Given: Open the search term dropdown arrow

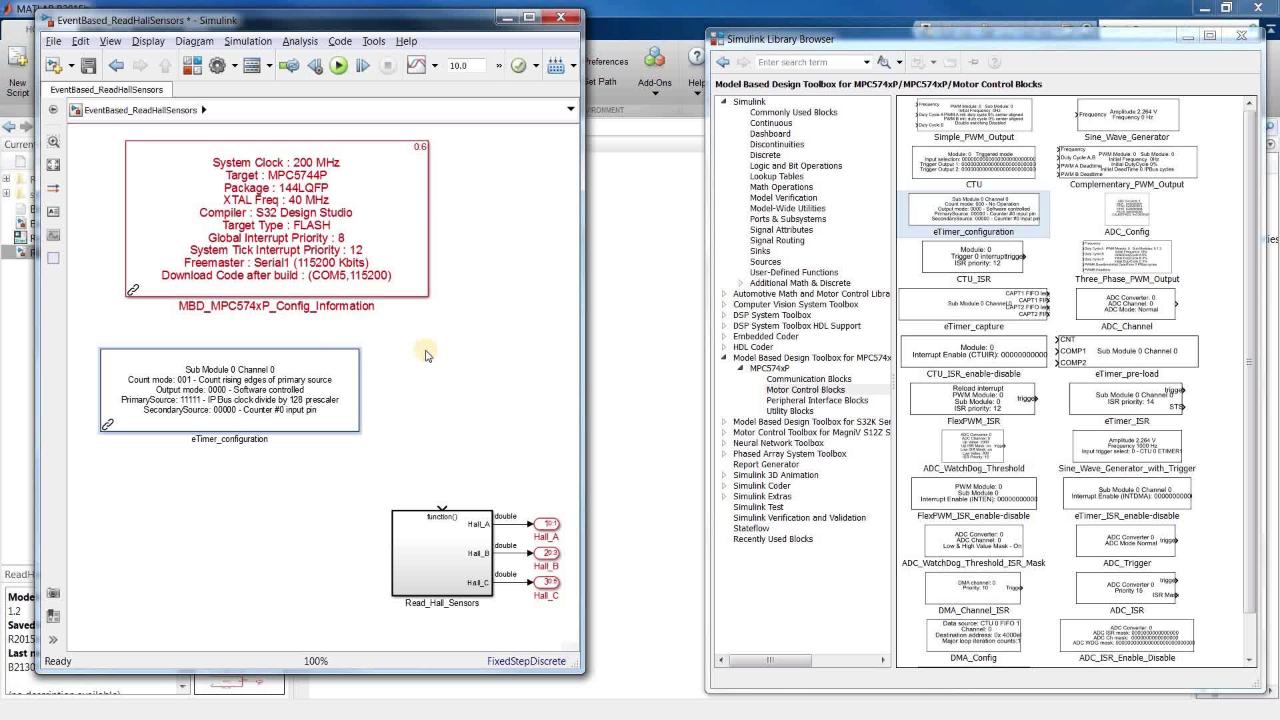Looking at the screenshot, I should [x=866, y=62].
